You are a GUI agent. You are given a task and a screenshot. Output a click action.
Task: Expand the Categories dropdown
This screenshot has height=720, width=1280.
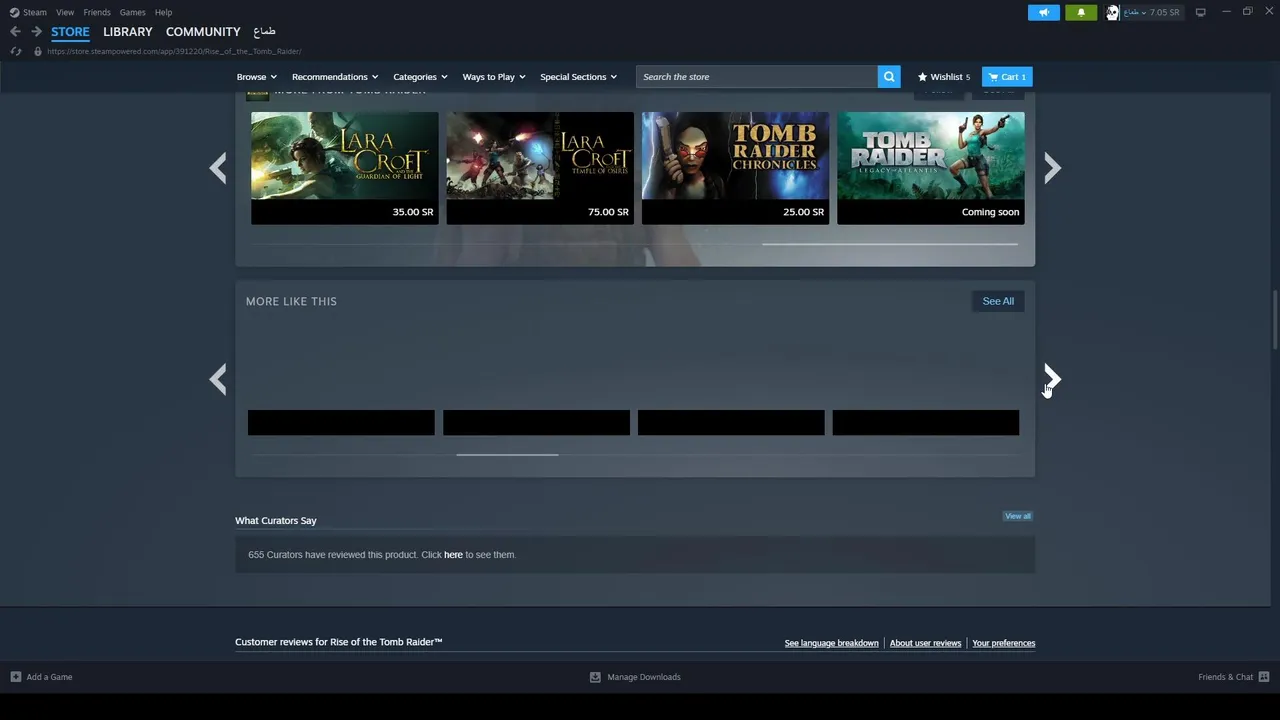click(420, 77)
